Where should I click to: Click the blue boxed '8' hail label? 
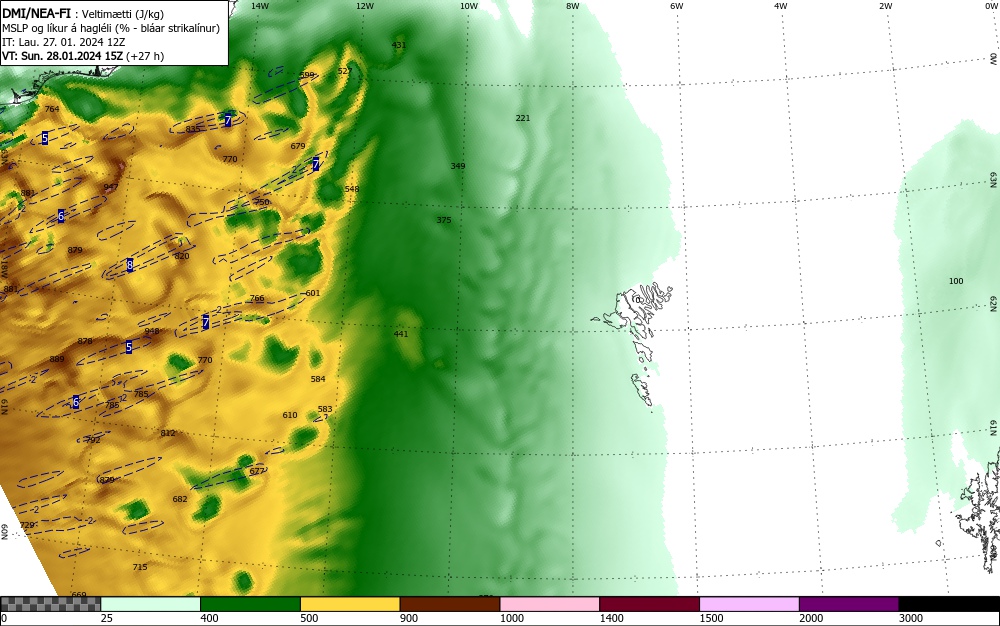point(130,265)
